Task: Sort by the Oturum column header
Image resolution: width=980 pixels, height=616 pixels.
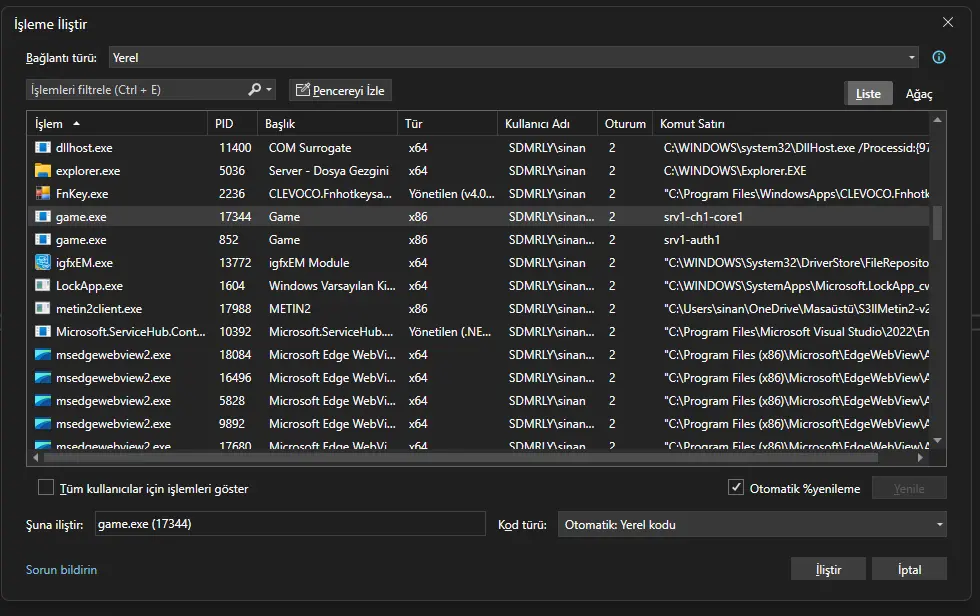Action: [x=625, y=124]
